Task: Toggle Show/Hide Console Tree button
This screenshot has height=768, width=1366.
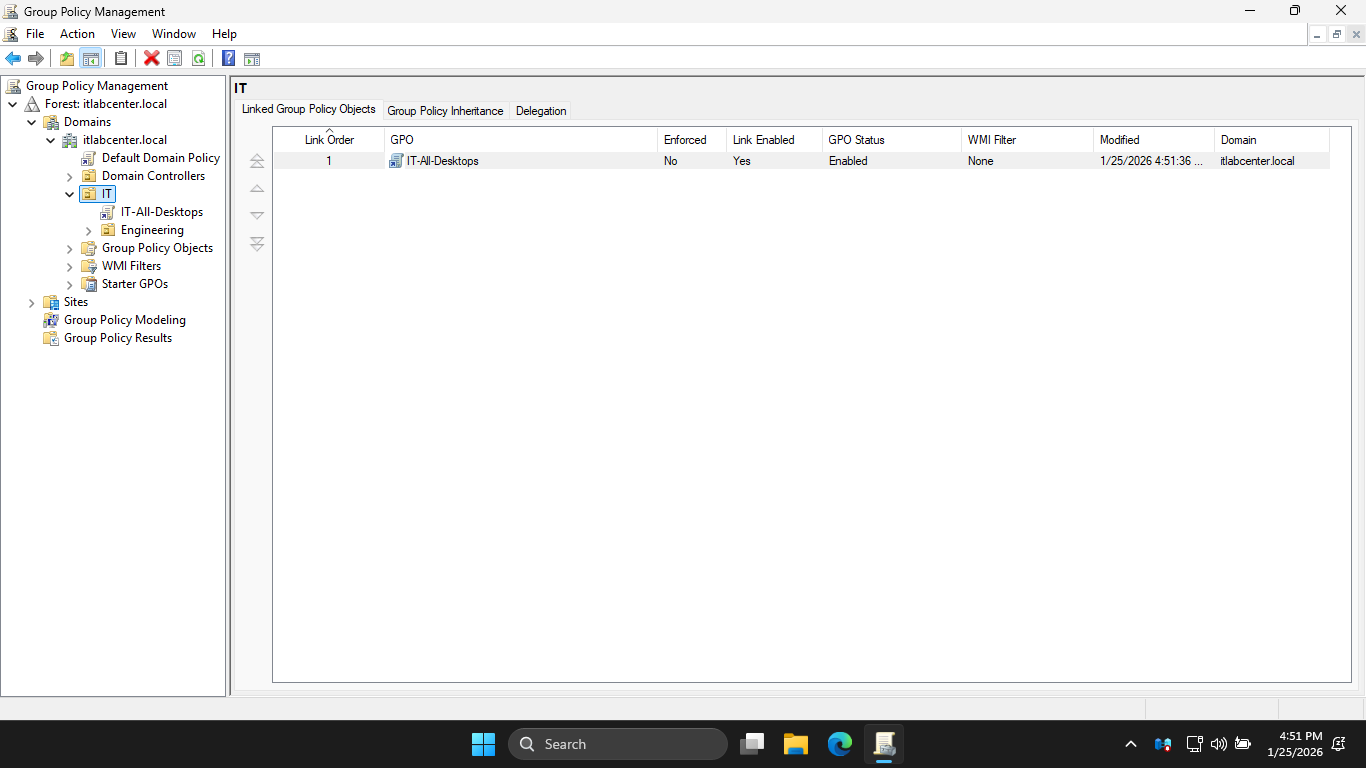Action: [90, 59]
